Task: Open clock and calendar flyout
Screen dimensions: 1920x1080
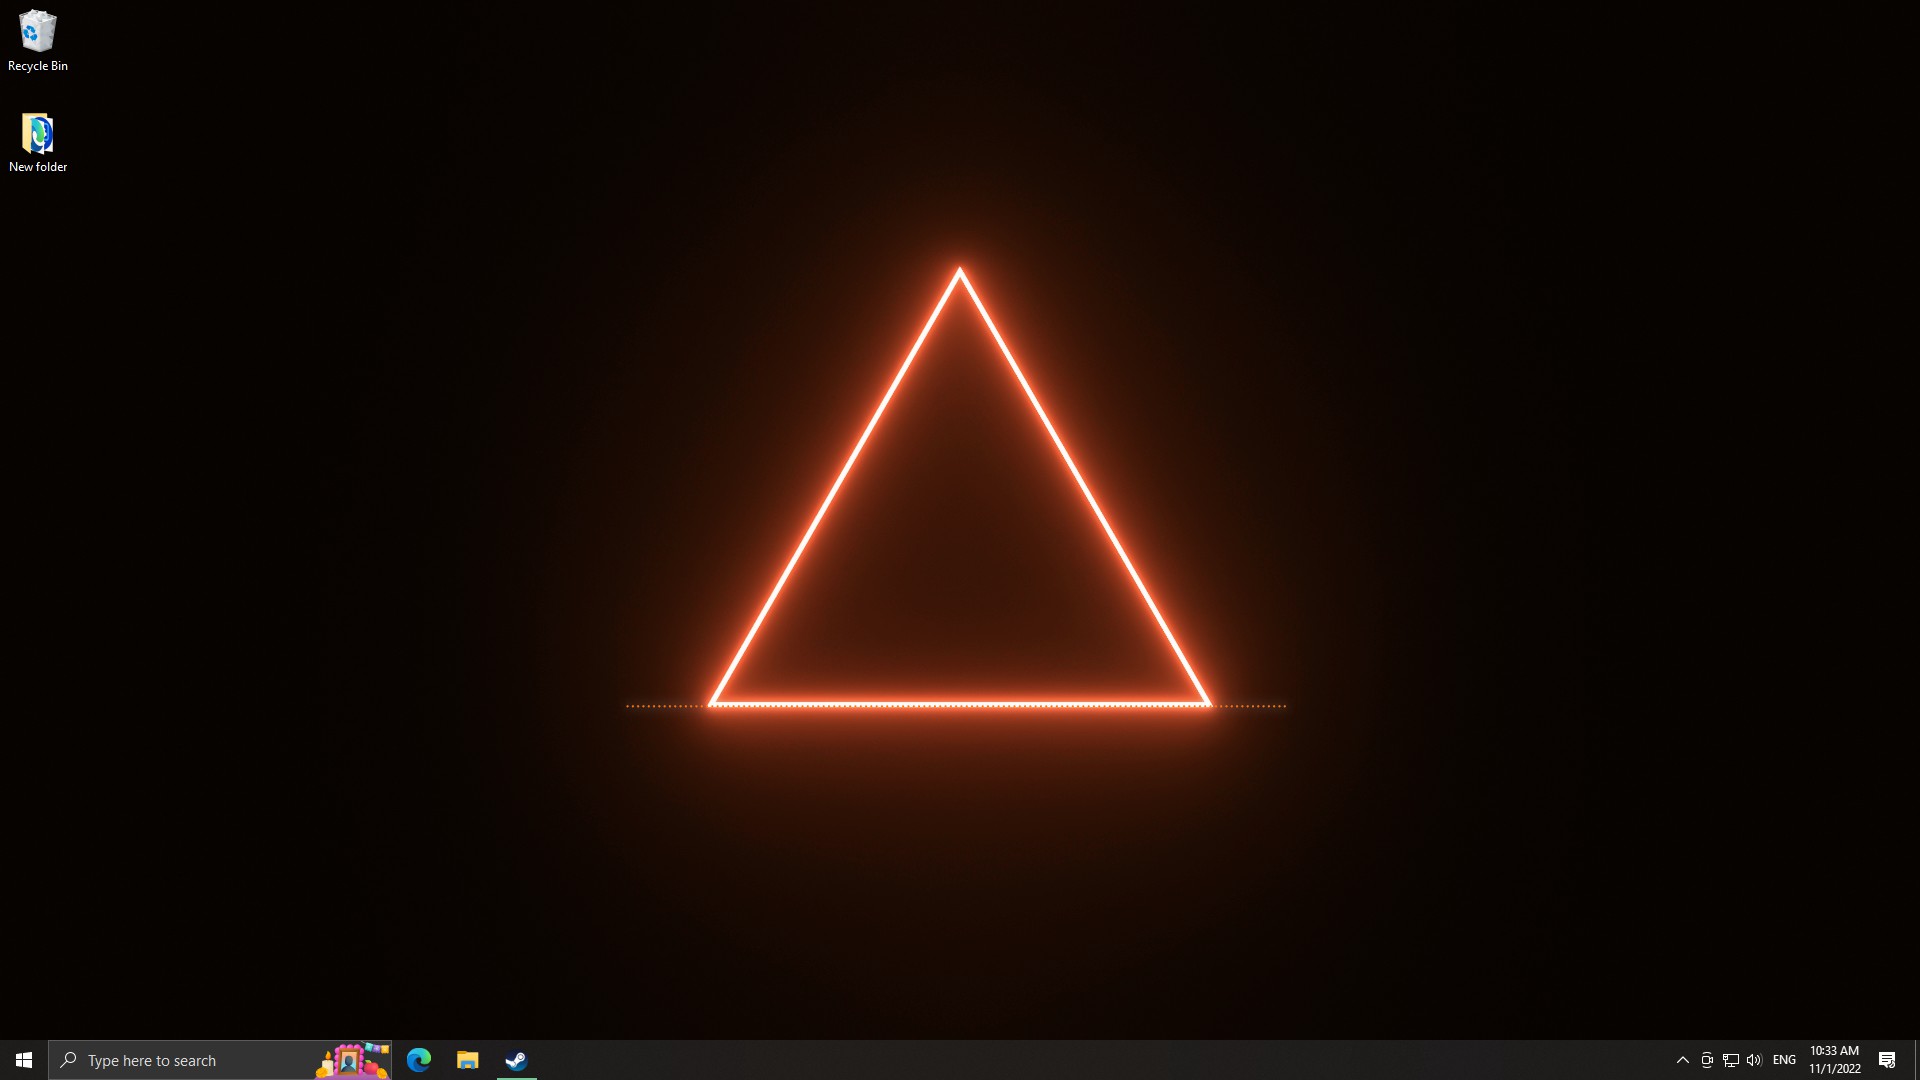Action: click(x=1834, y=1051)
